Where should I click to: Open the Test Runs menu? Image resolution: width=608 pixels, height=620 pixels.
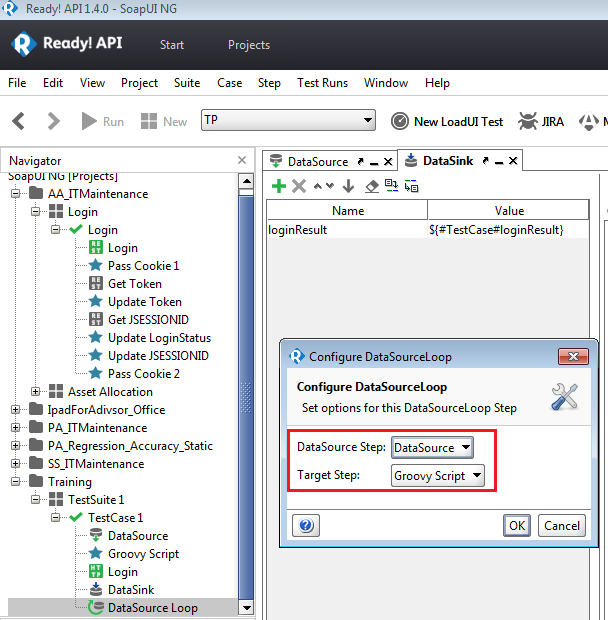tap(323, 83)
